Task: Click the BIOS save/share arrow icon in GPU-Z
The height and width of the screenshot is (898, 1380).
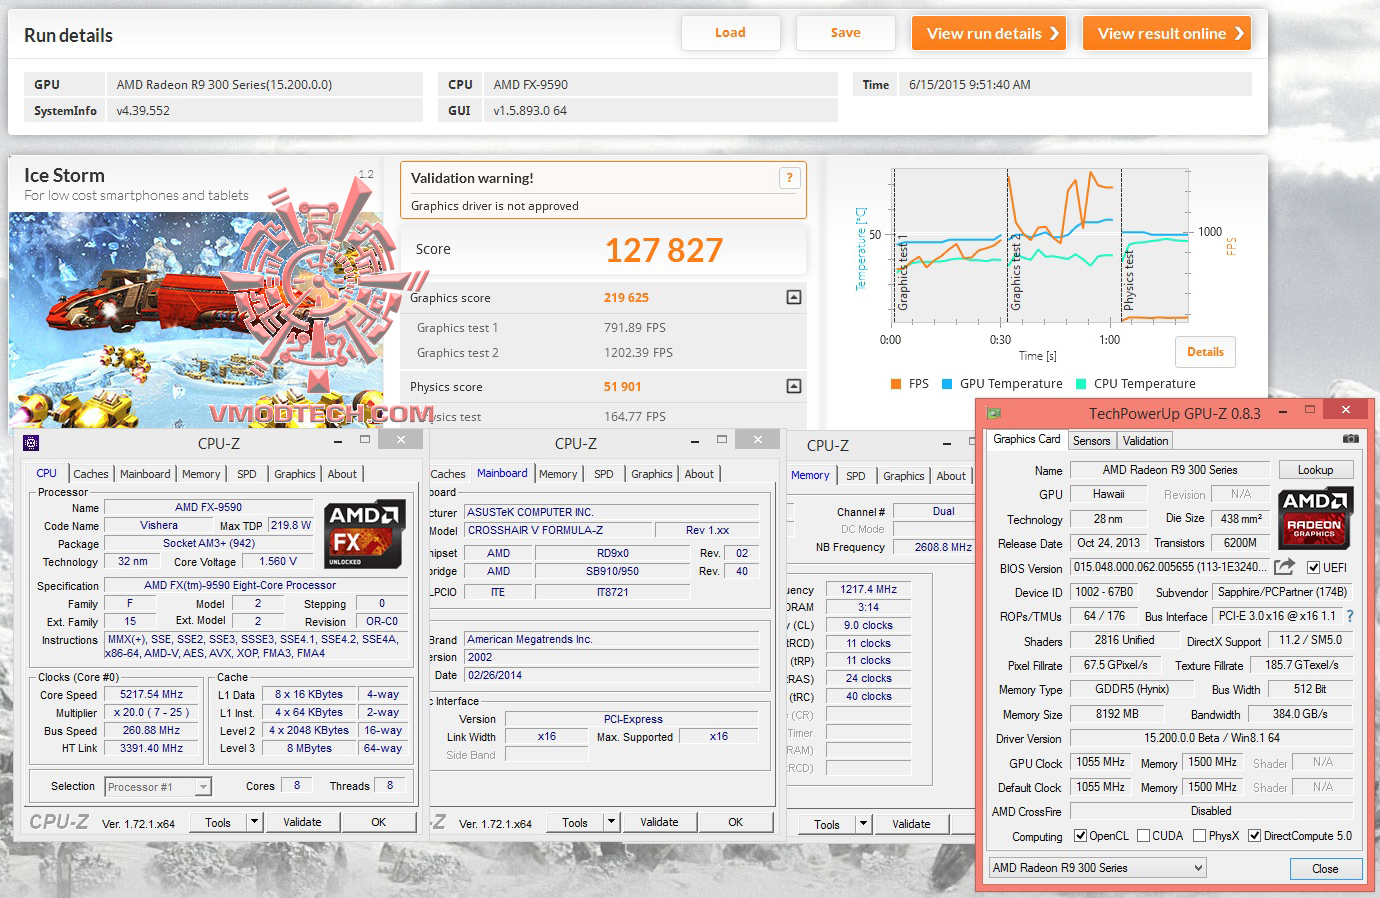Action: pos(1285,567)
